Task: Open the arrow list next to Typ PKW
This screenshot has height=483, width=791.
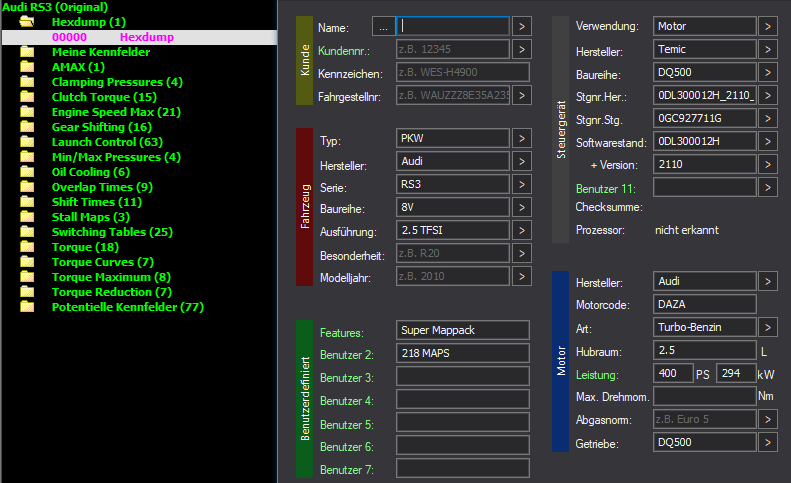Action: pyautogui.click(x=522, y=138)
